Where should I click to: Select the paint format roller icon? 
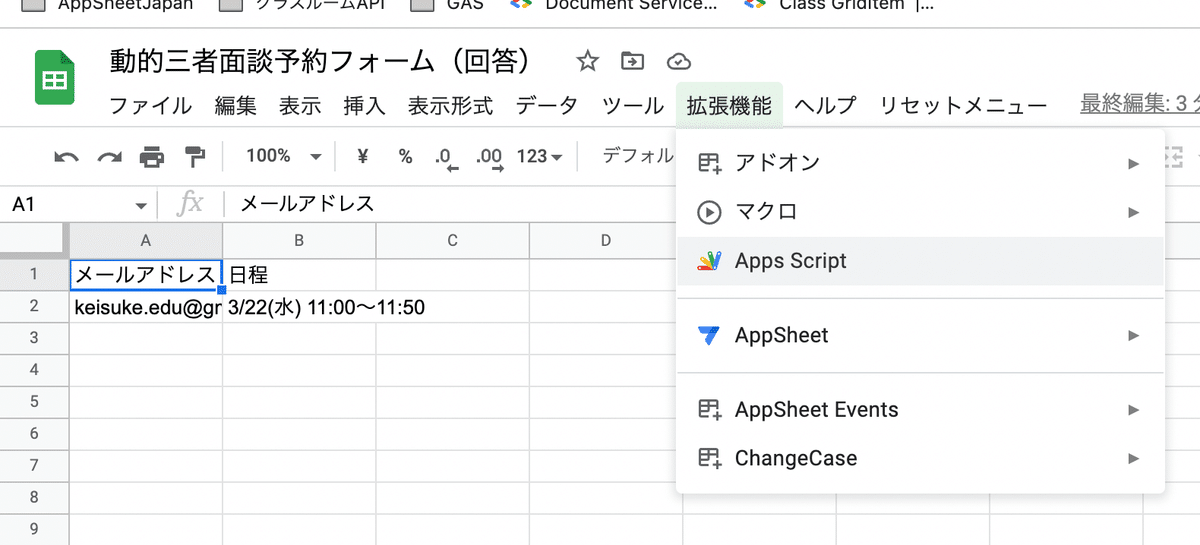(194, 157)
